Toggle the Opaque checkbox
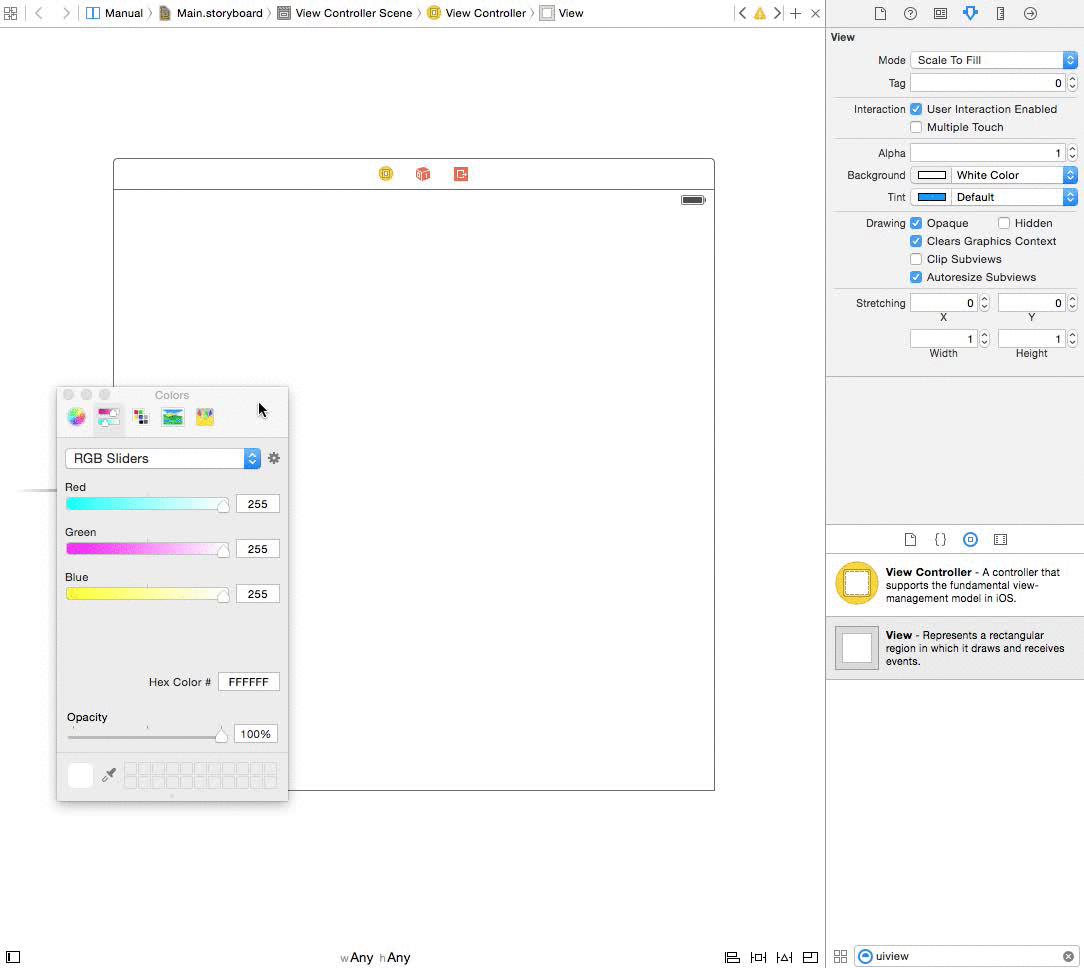This screenshot has width=1084, height=968. click(916, 223)
